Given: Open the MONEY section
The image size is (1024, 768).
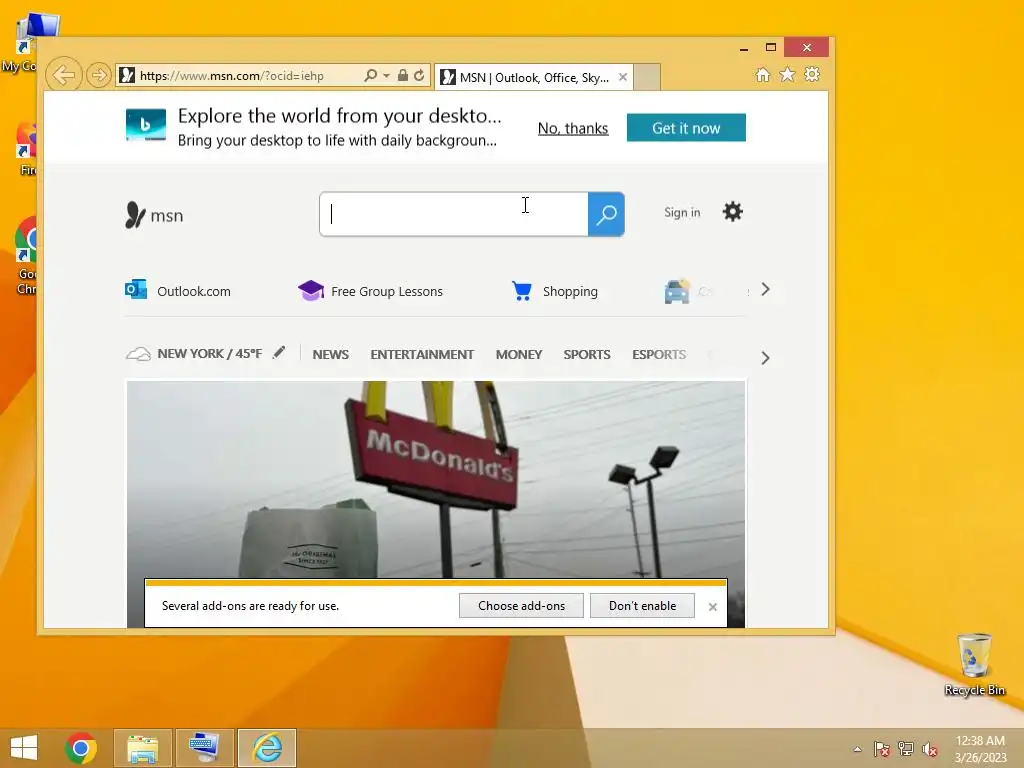Looking at the screenshot, I should point(519,355).
